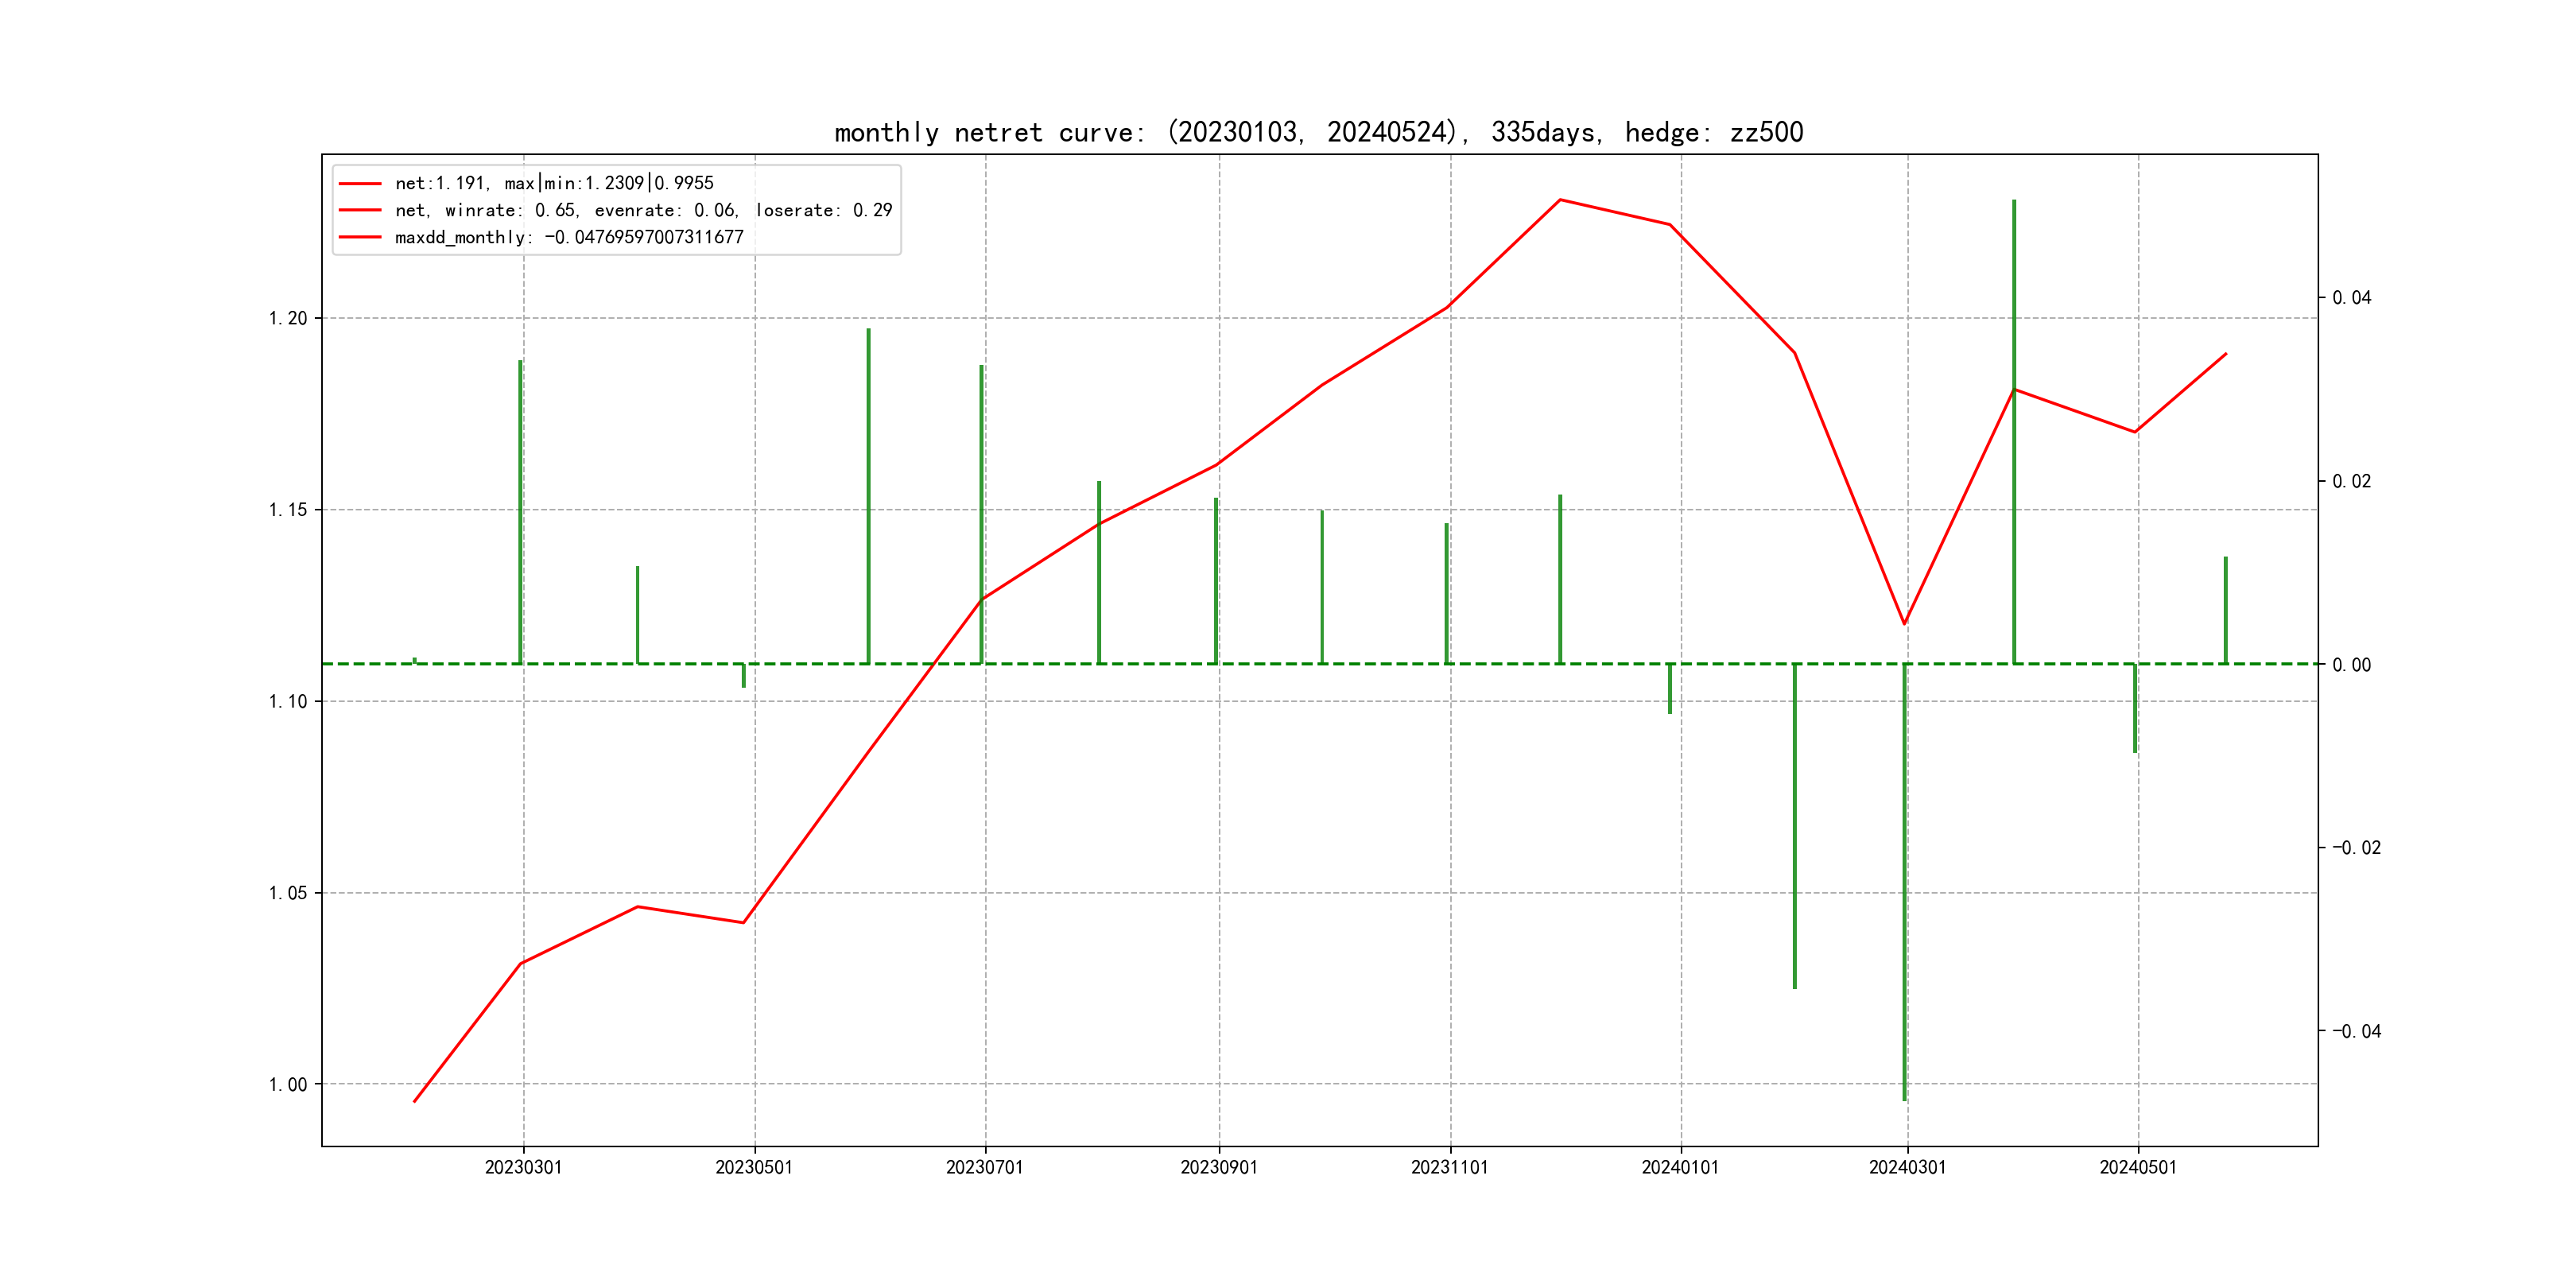
Task: Click the −0.04 right-axis tick label
Action: [2356, 1031]
